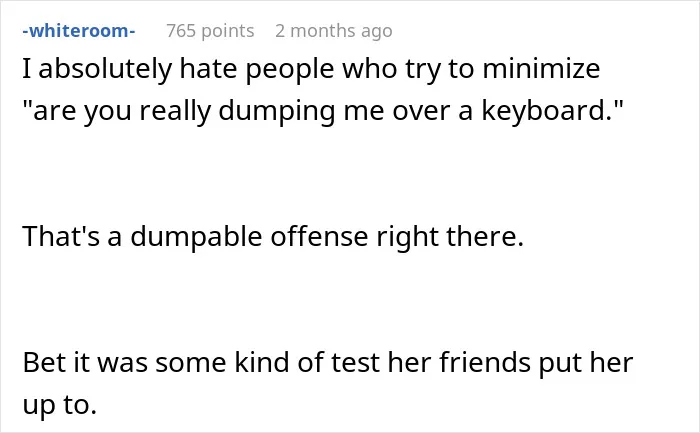Image resolution: width=700 pixels, height=433 pixels.
Task: Open the -whiteroom- user profile link
Action: click(x=79, y=31)
